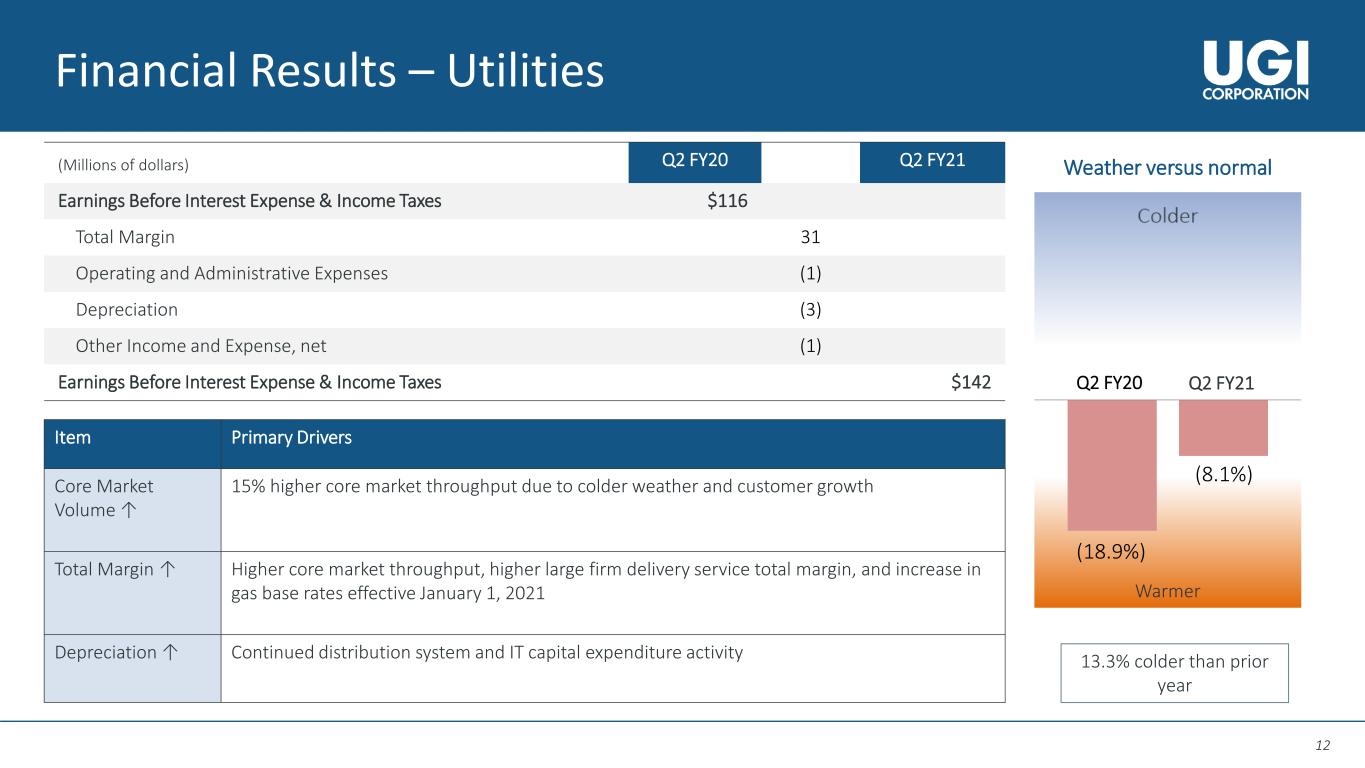This screenshot has width=1365, height=768.
Task: Click the Colder label in chart
Action: pyautogui.click(x=1167, y=216)
